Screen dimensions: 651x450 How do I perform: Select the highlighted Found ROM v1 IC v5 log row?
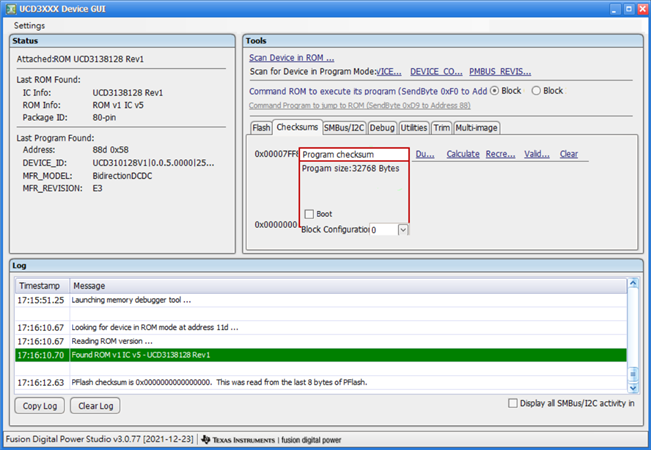[321, 355]
